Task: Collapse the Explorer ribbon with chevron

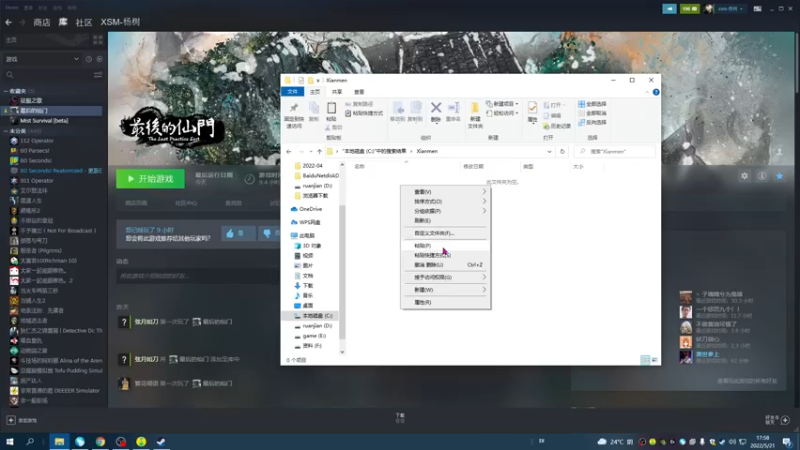Action: 647,92
